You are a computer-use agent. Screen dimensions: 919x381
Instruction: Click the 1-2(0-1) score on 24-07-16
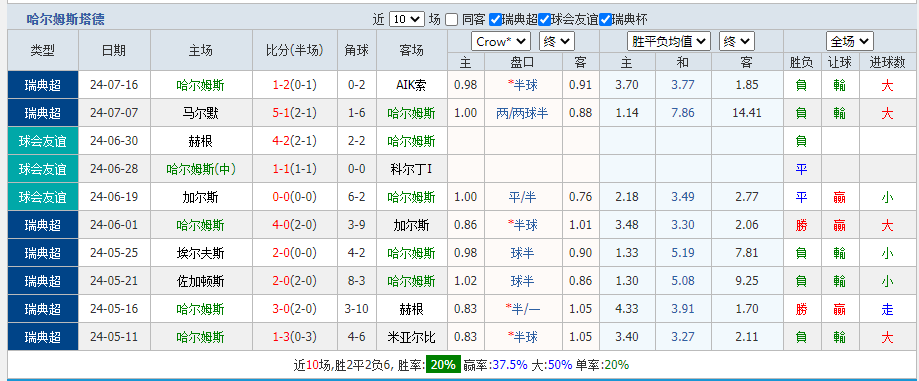(295, 85)
